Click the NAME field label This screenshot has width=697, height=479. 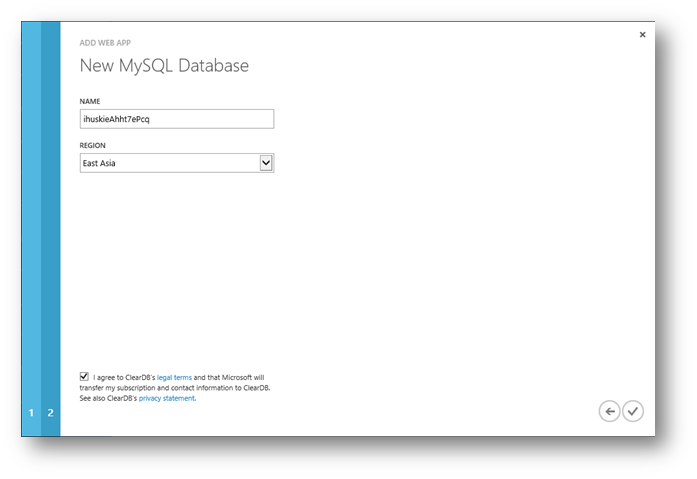[90, 101]
